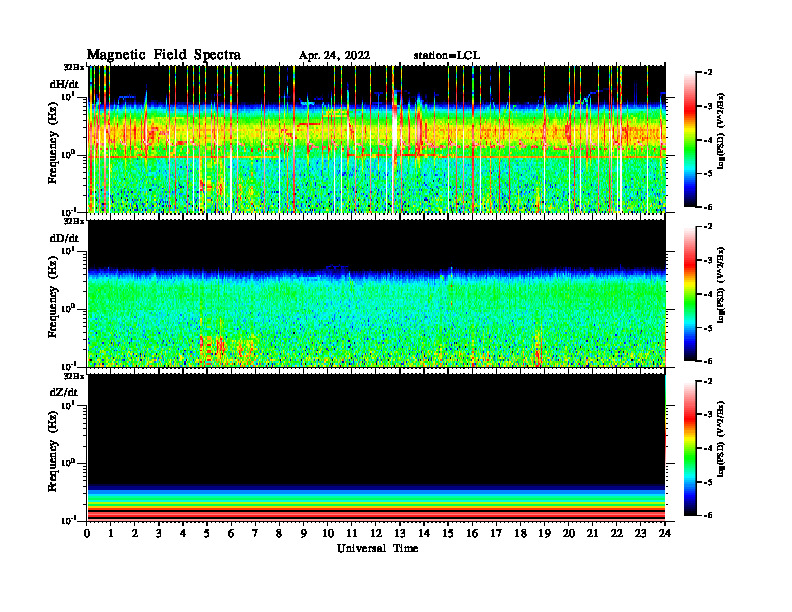Select the dZ/dt panel label
The width and height of the screenshot is (792, 612).
pos(64,392)
